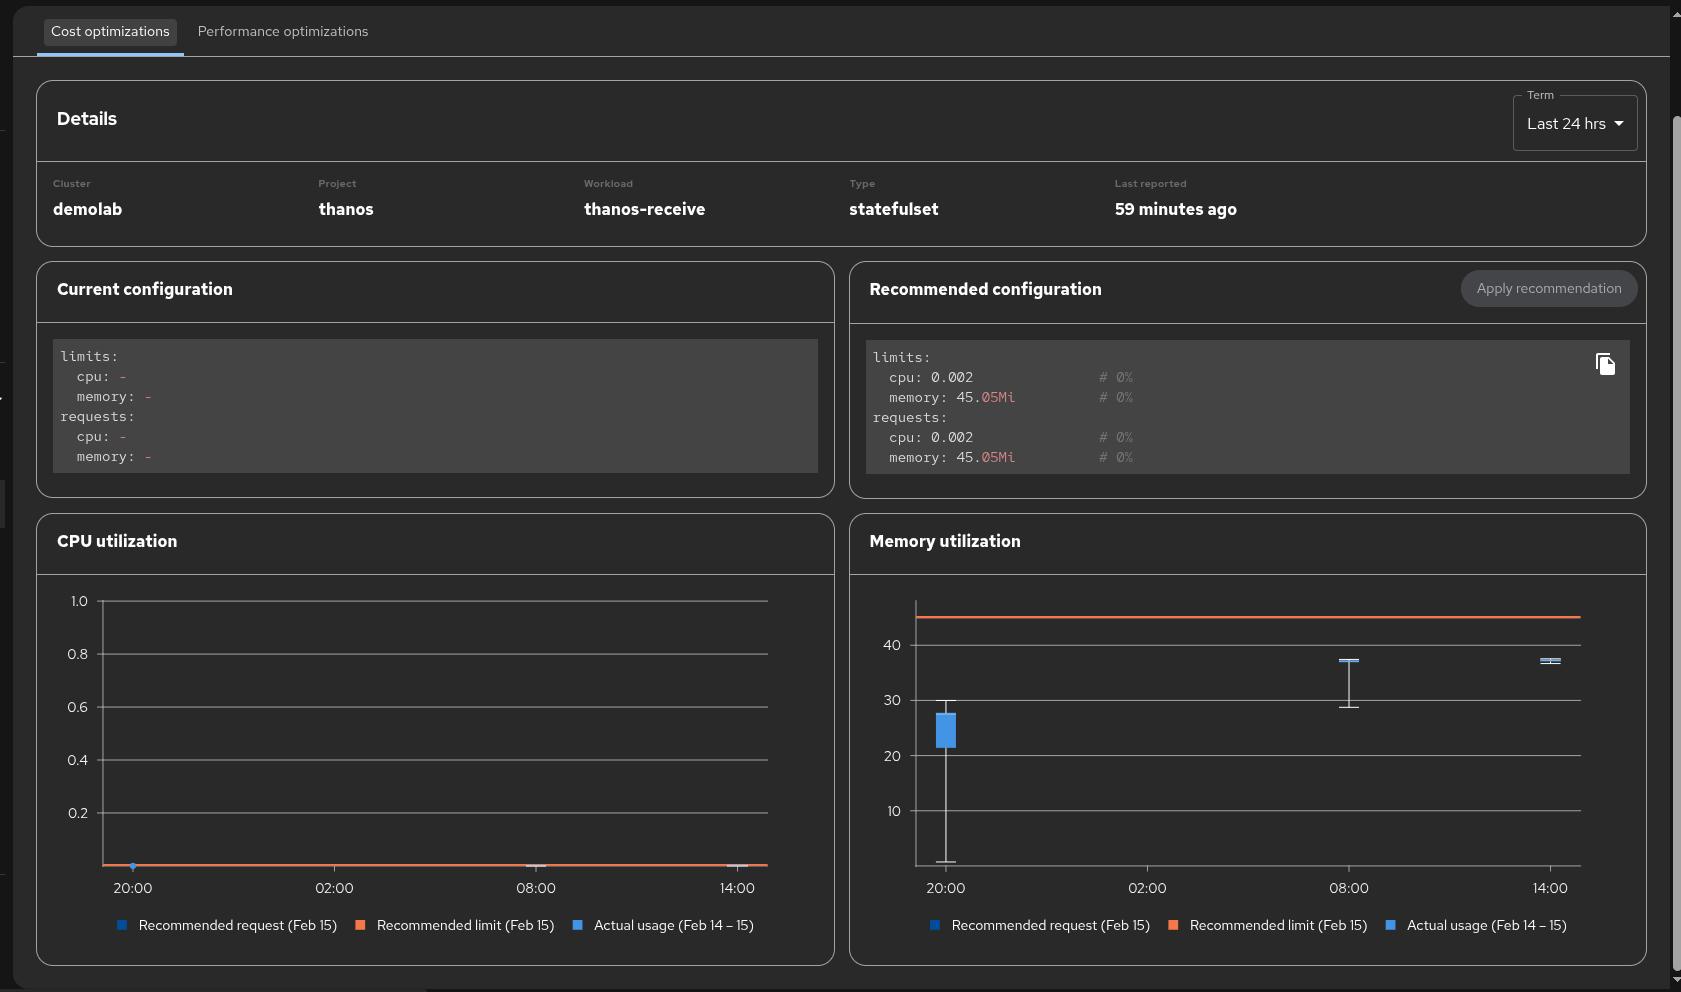Click inside the Recommended configuration YAML block
The width and height of the screenshot is (1681, 992).
[x=1247, y=407]
